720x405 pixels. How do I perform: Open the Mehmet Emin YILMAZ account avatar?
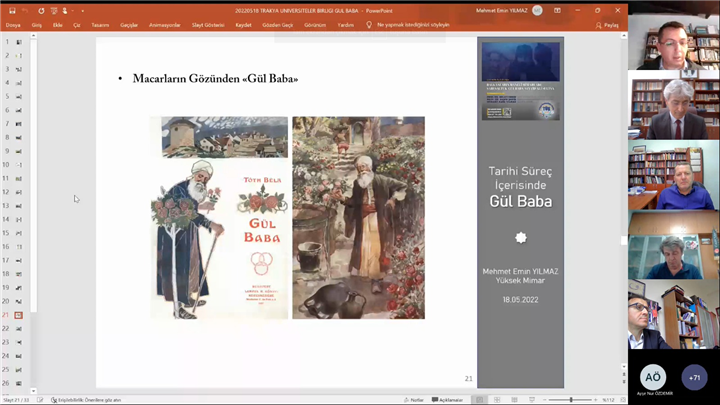click(x=537, y=11)
